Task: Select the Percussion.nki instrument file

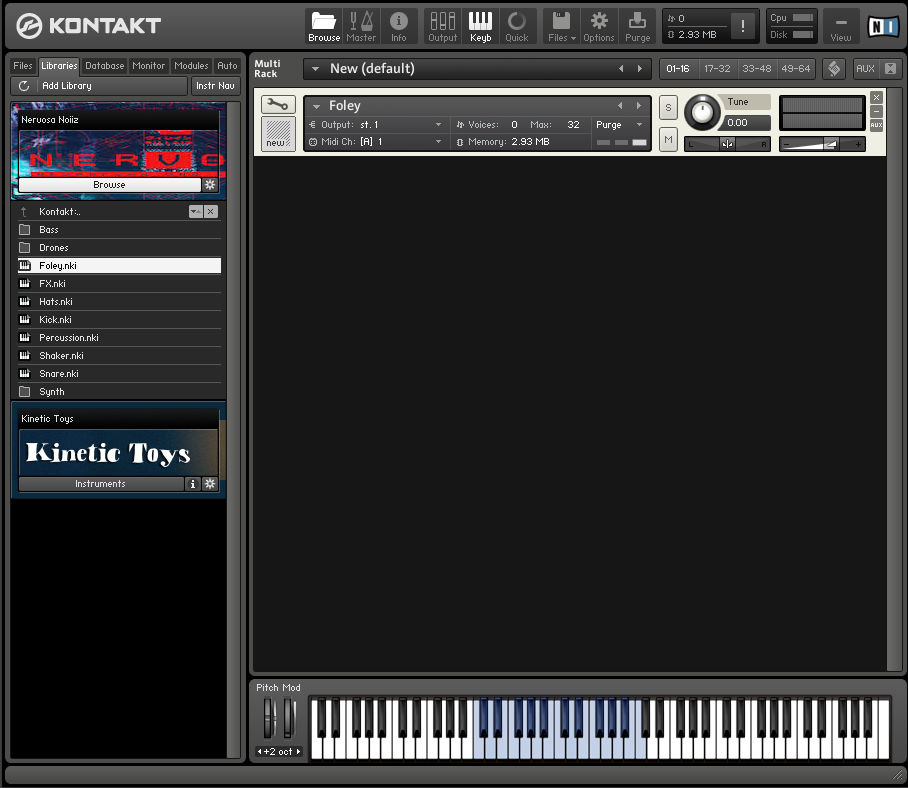Action: (120, 338)
